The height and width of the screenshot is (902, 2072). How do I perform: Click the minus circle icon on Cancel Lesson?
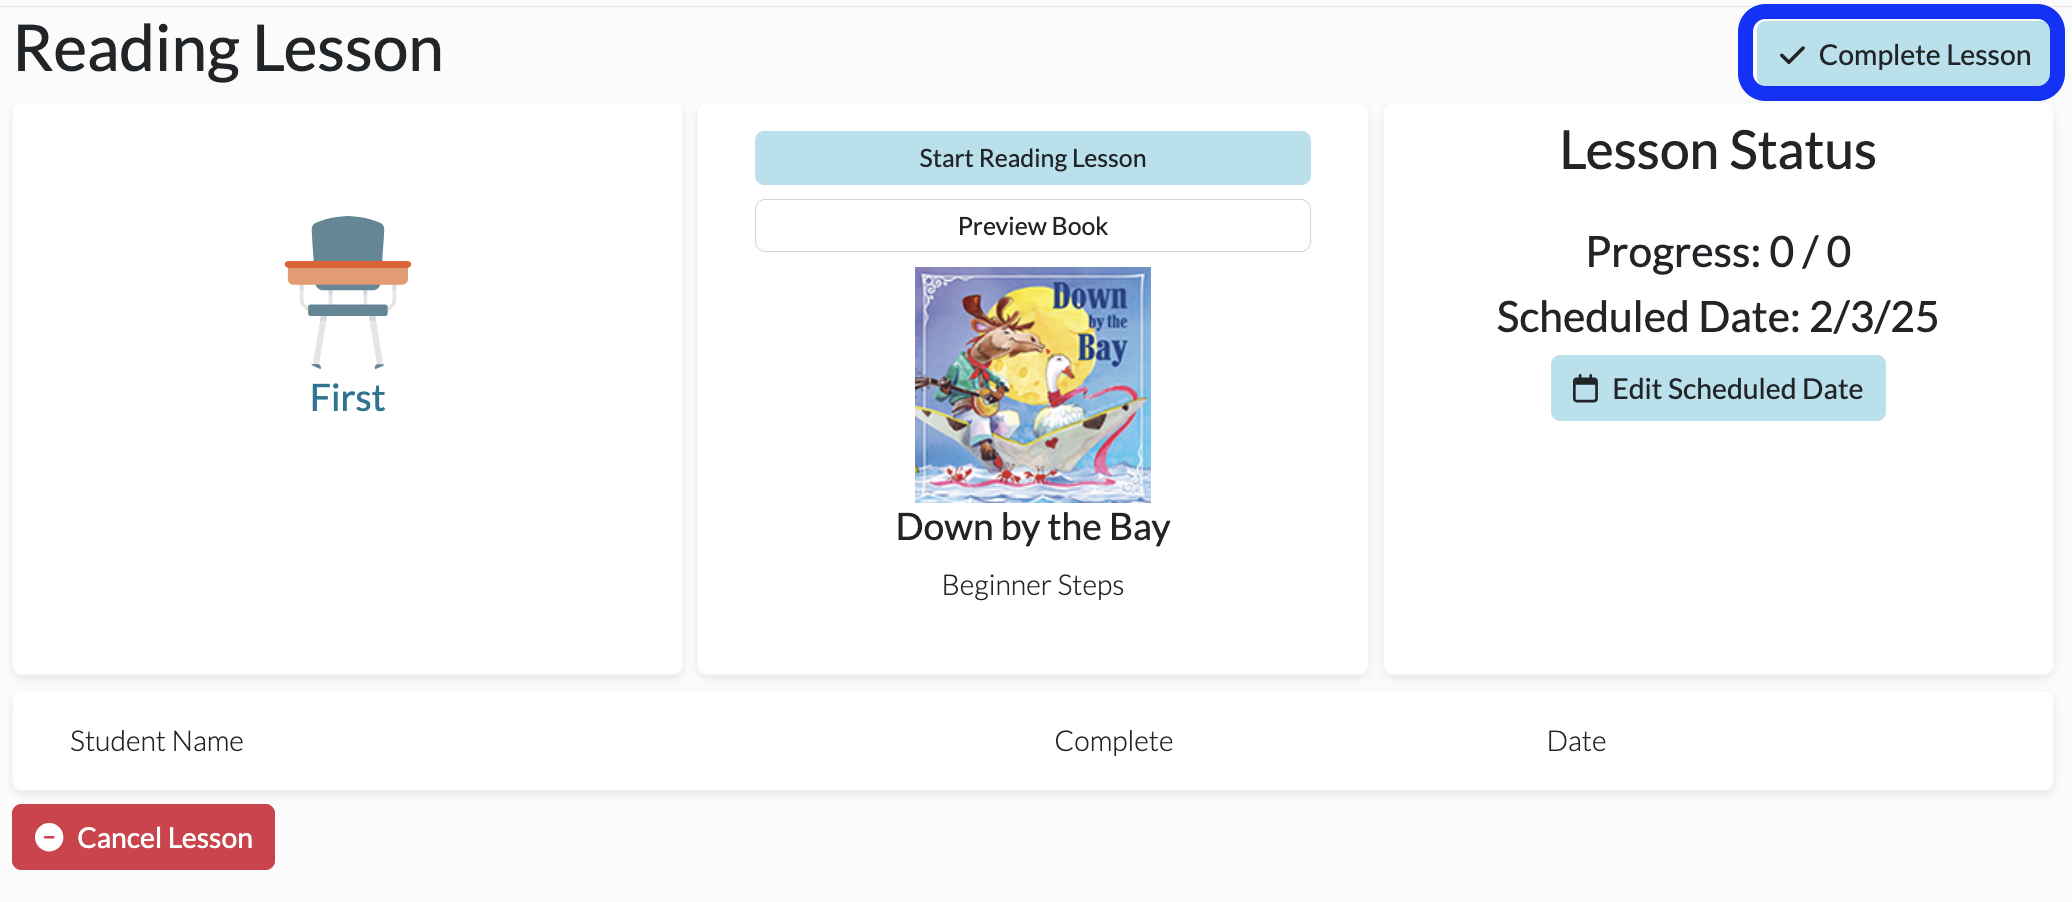click(49, 837)
